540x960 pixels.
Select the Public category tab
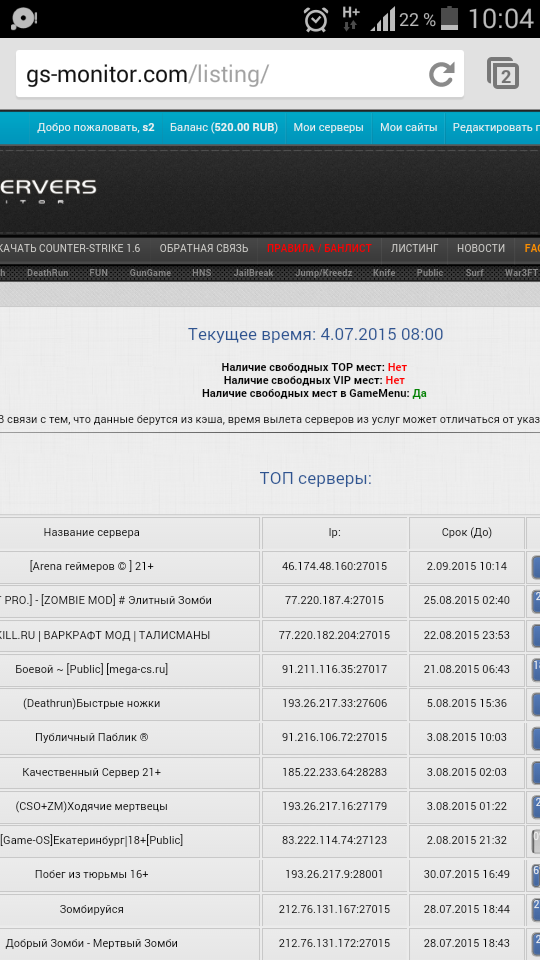click(430, 273)
